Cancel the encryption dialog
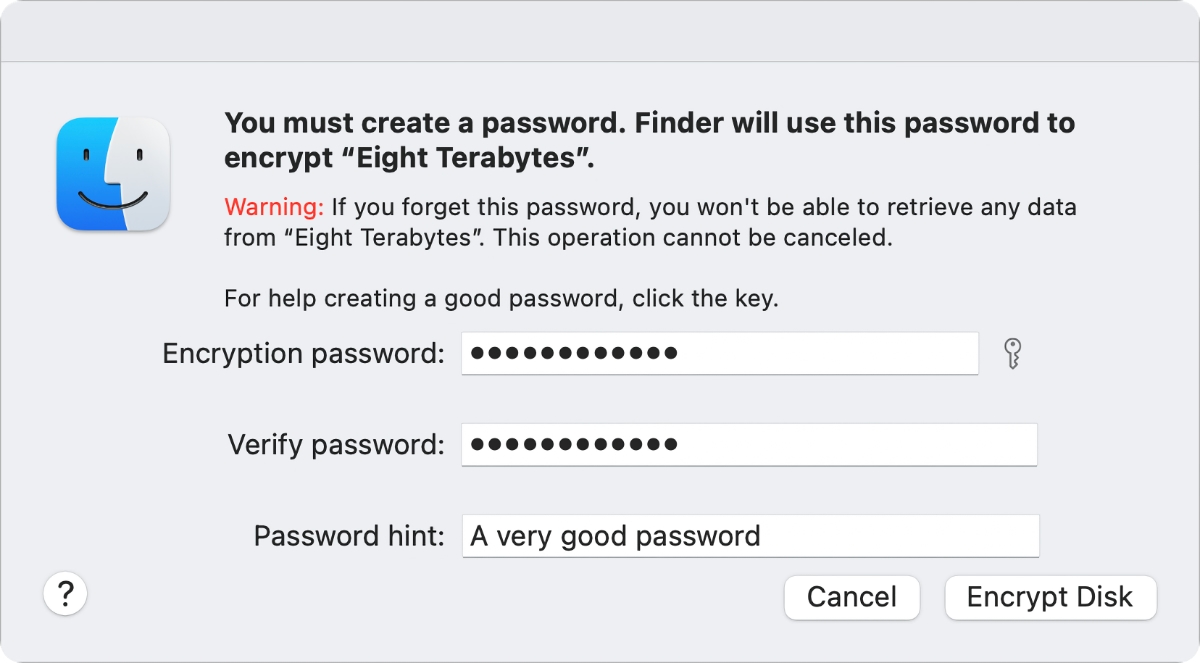Screen dimensions: 1200x663 pos(851,597)
